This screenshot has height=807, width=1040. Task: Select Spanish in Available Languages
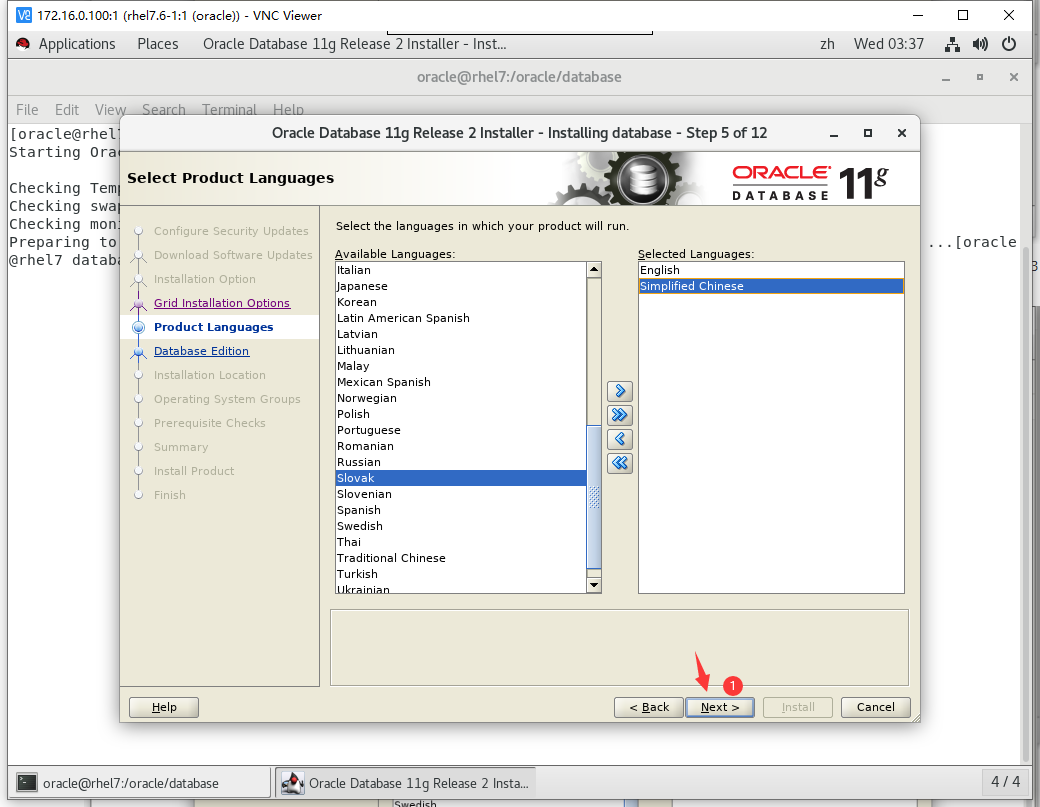[x=461, y=510]
